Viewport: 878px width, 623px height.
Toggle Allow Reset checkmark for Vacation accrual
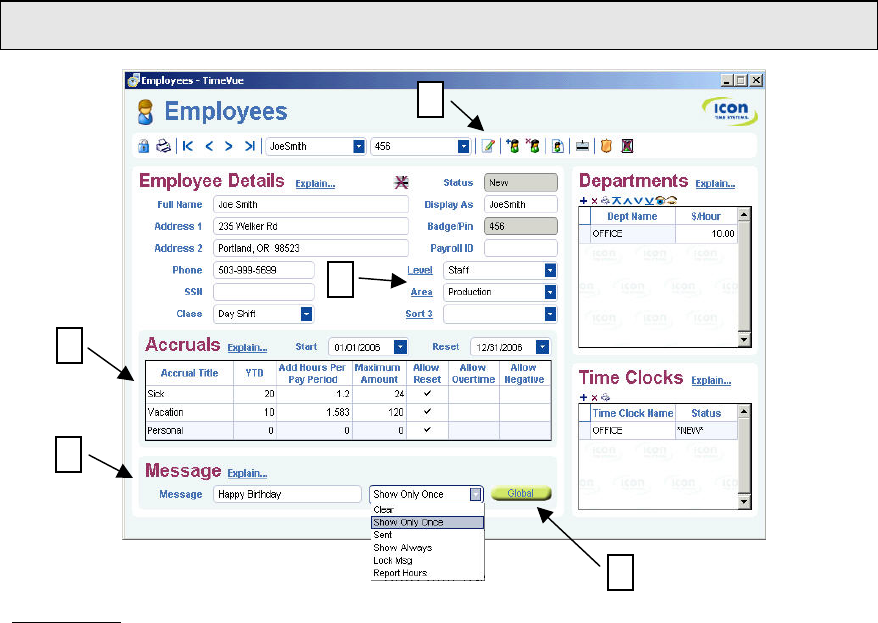[427, 411]
